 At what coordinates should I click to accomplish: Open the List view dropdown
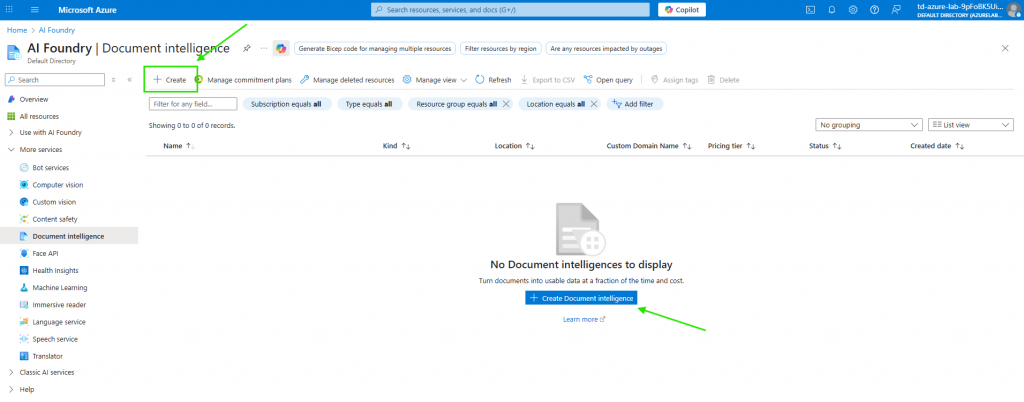968,125
